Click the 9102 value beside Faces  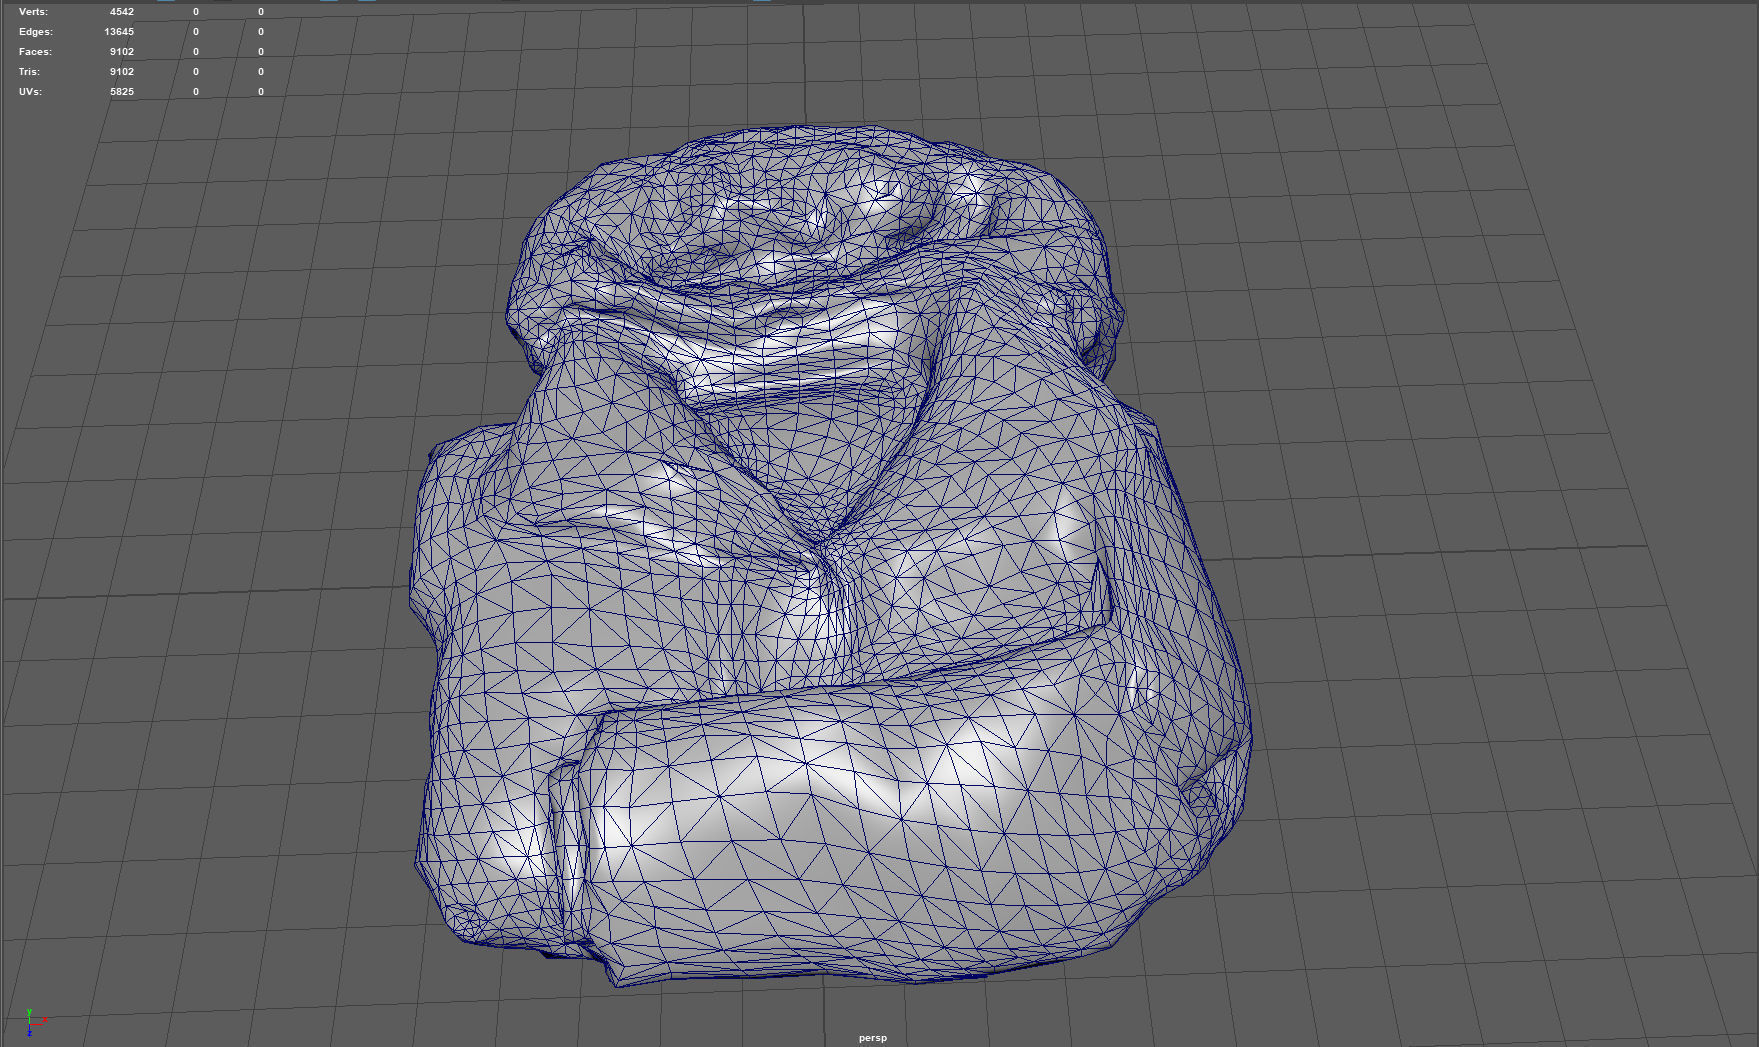(122, 52)
